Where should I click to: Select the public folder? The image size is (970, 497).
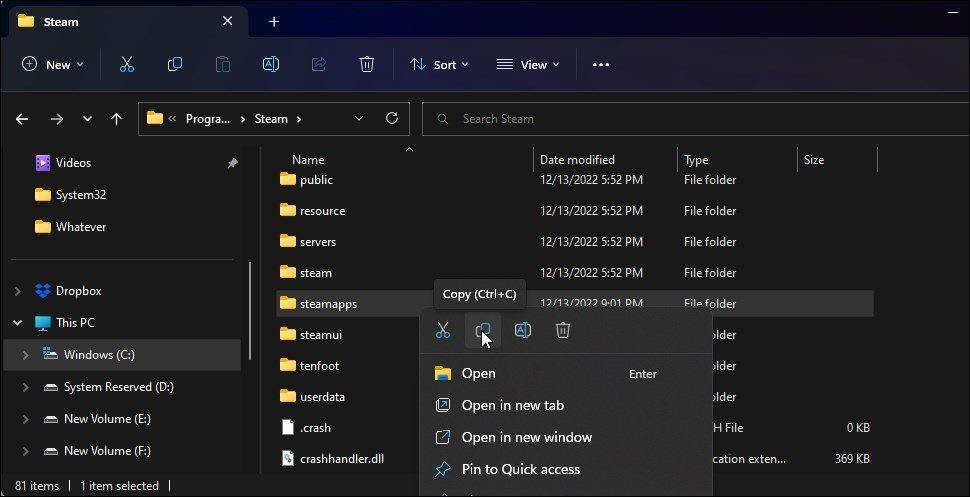(x=316, y=180)
